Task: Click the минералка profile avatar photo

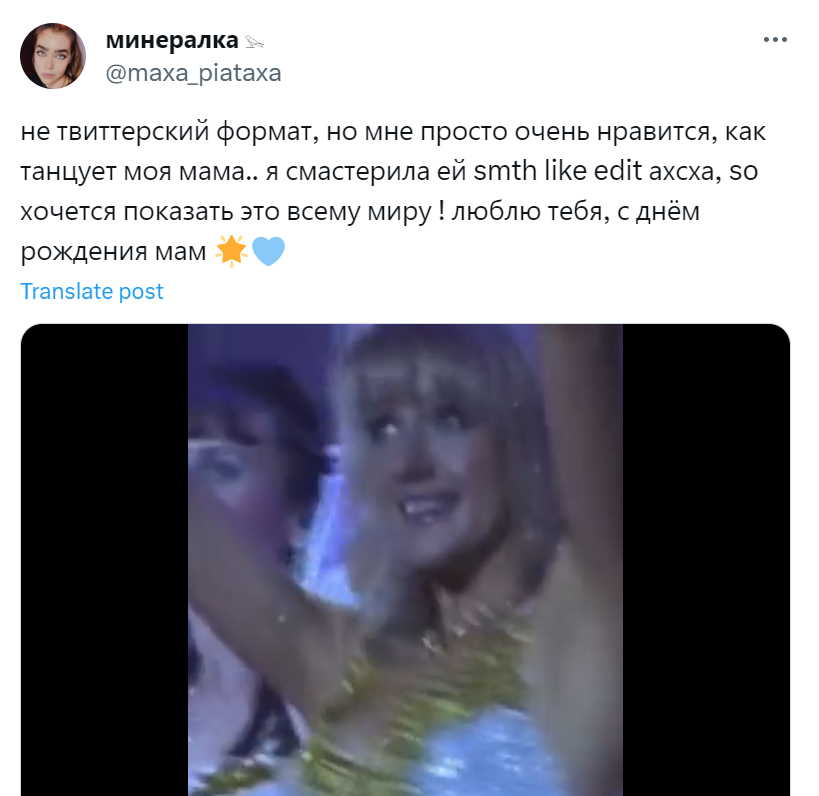Action: tap(53, 56)
